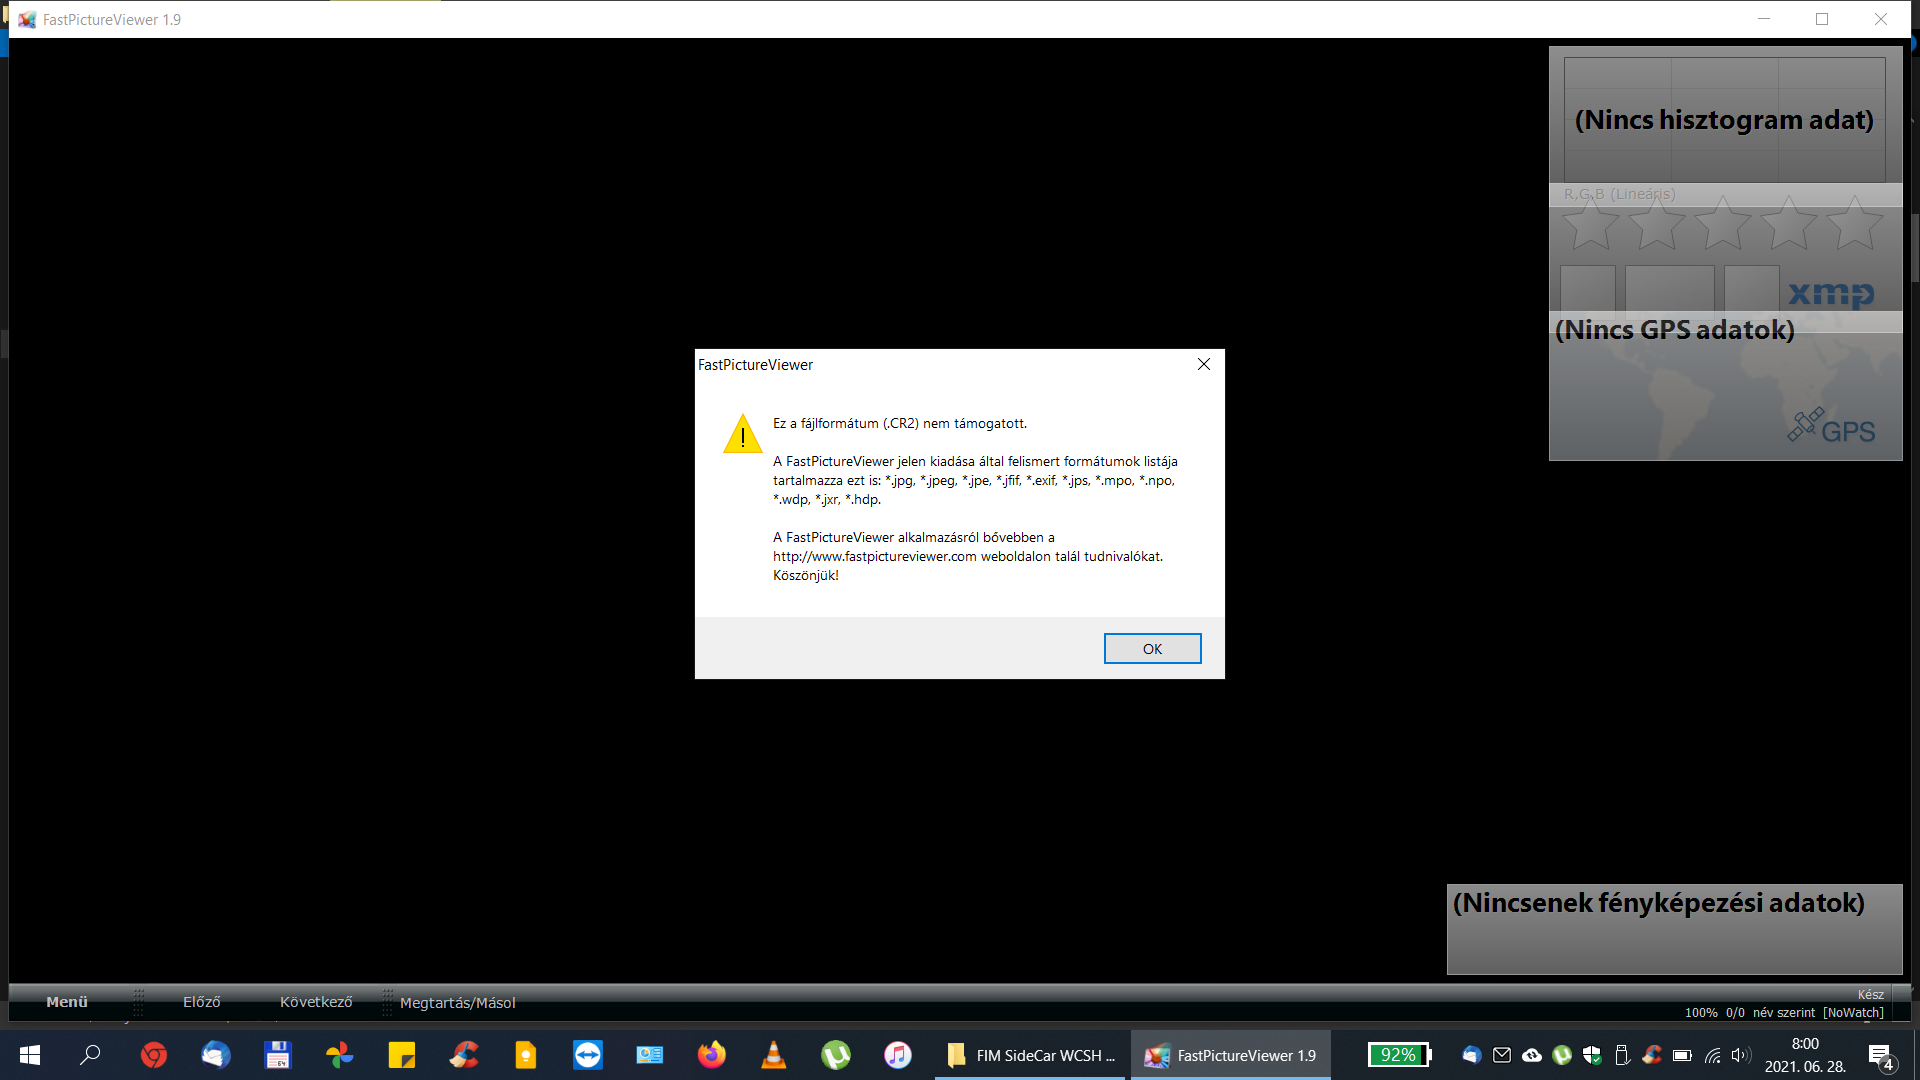Click the 92% battery indicator on the taskbar
1920x1080 pixels.
tap(1400, 1055)
